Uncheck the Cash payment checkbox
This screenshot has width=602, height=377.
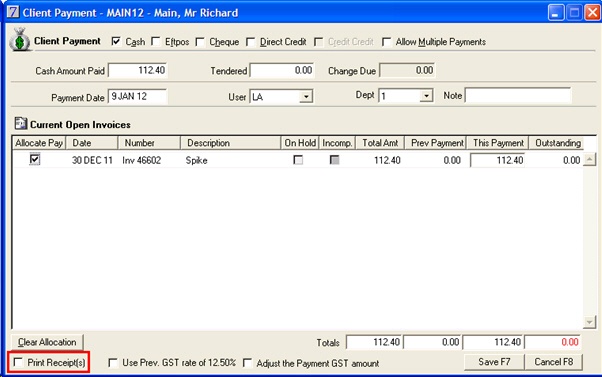(x=116, y=41)
